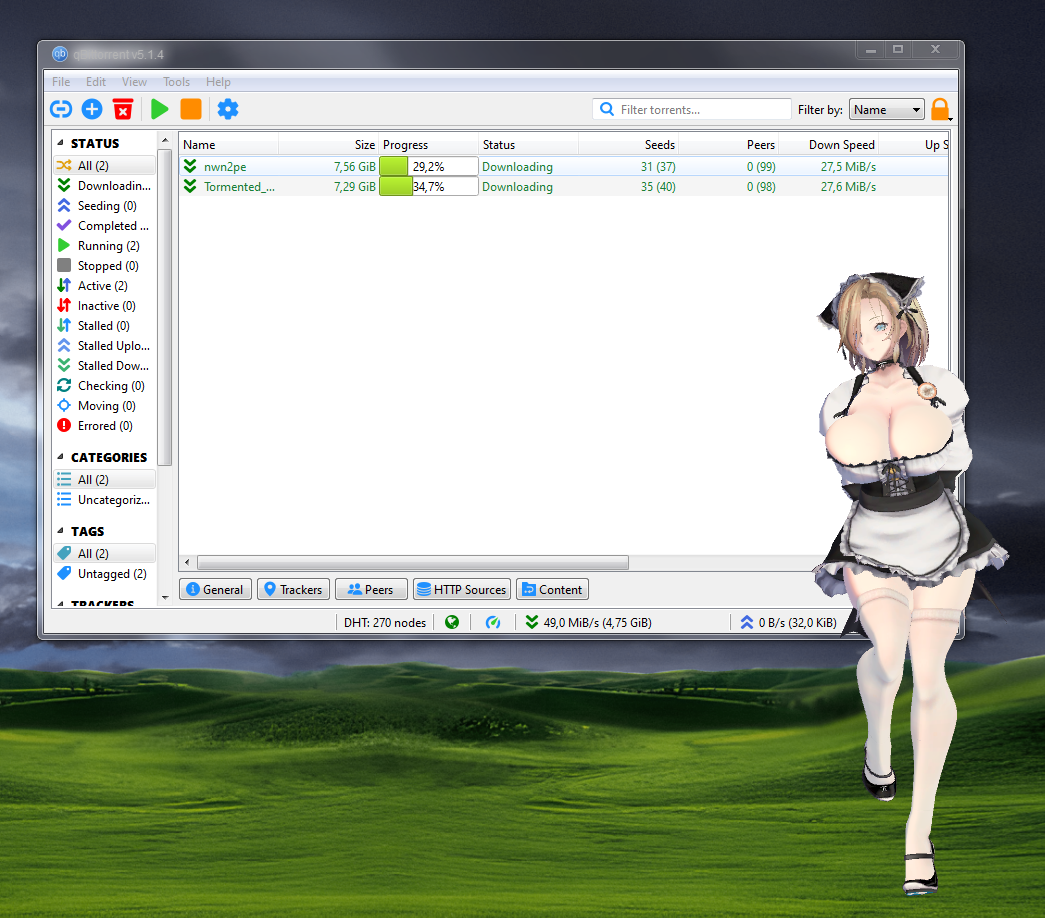This screenshot has height=918, width=1045.
Task: Click the orange lock UI icon
Action: point(940,109)
